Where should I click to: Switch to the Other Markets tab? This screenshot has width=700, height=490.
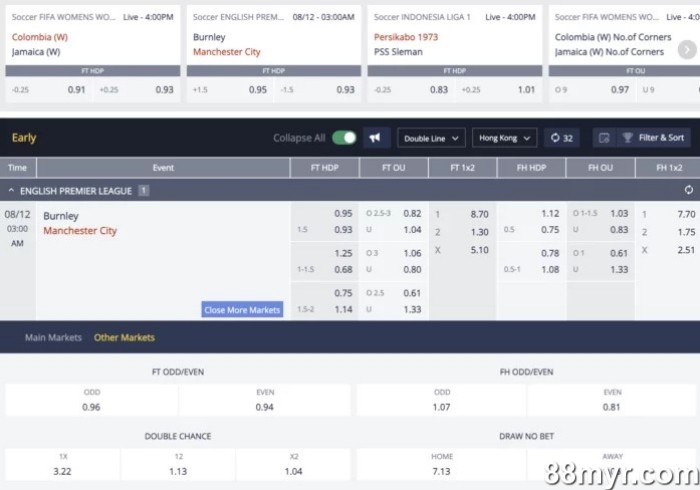pos(124,337)
